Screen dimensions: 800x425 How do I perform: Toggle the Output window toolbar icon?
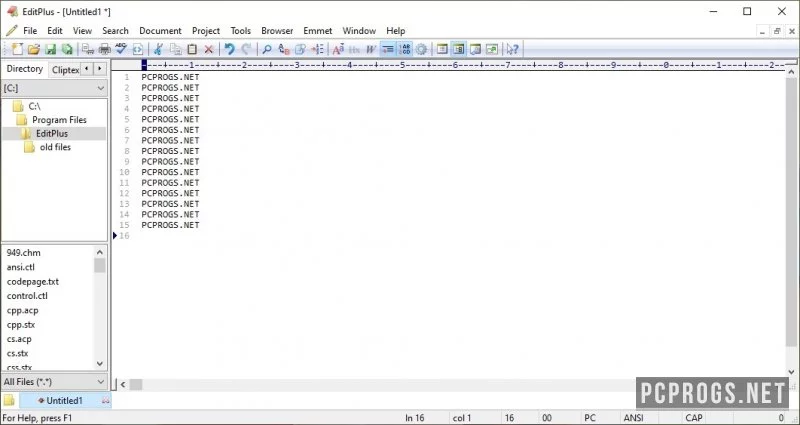[476, 49]
